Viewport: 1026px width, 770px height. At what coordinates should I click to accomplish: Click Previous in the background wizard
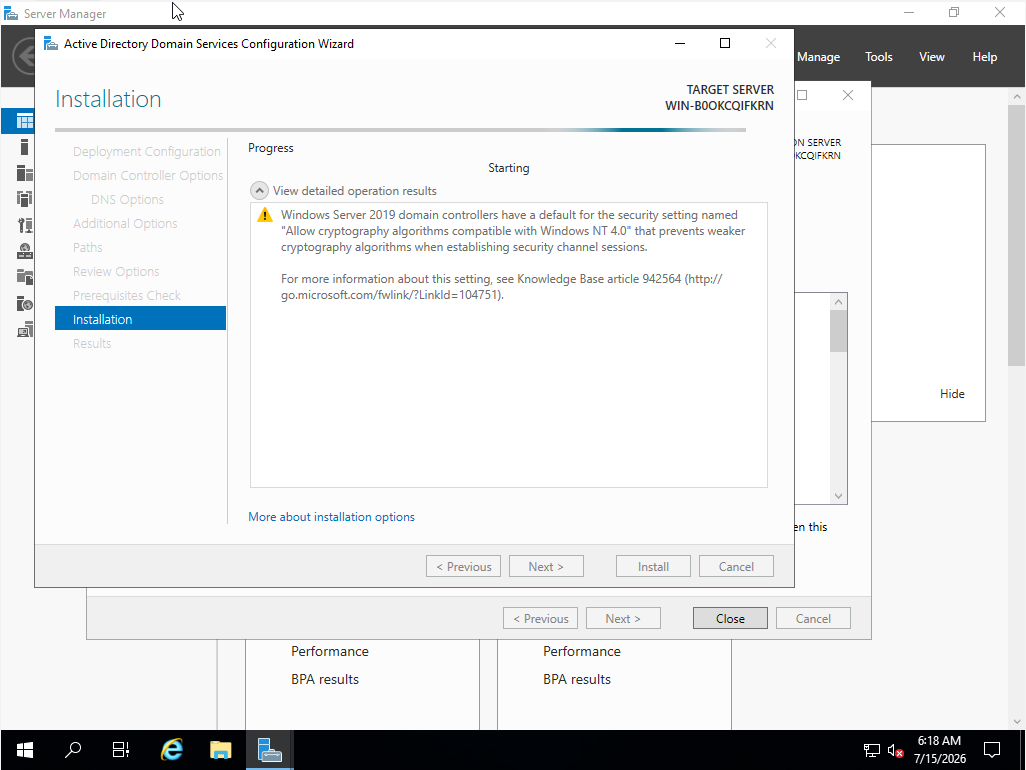click(x=540, y=619)
